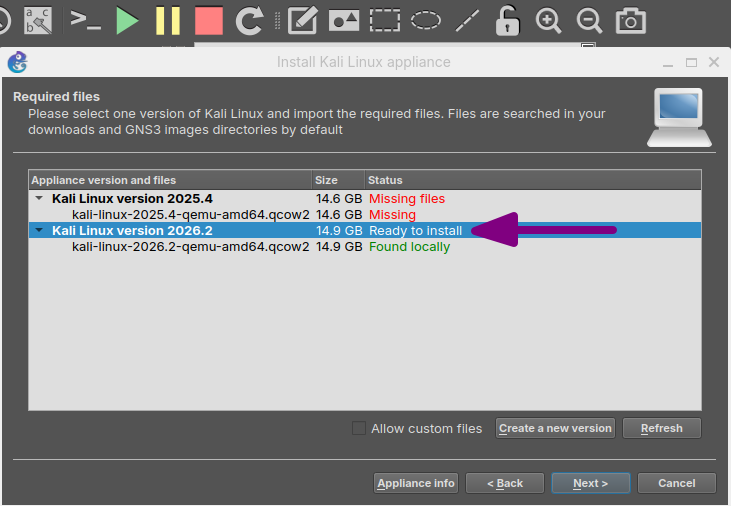Stop all nodes with red square icon
Screen dimensions: 731x506
click(208, 21)
